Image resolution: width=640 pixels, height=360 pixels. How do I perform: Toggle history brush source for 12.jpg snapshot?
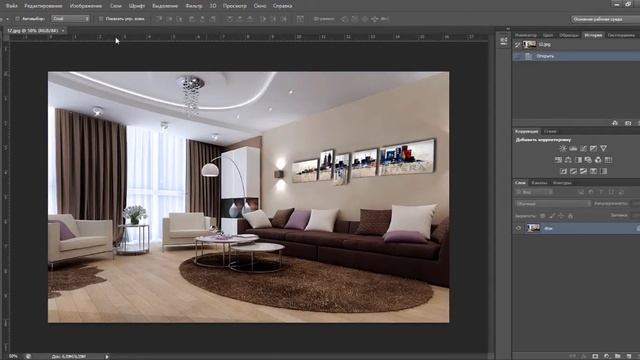click(517, 45)
